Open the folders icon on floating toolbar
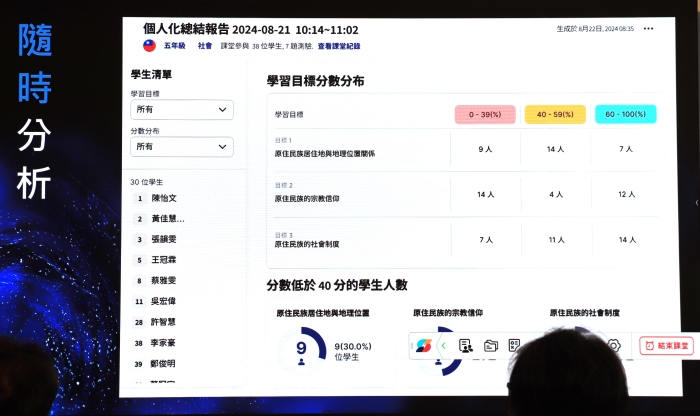Viewport: 700px width, 416px height. (x=491, y=345)
